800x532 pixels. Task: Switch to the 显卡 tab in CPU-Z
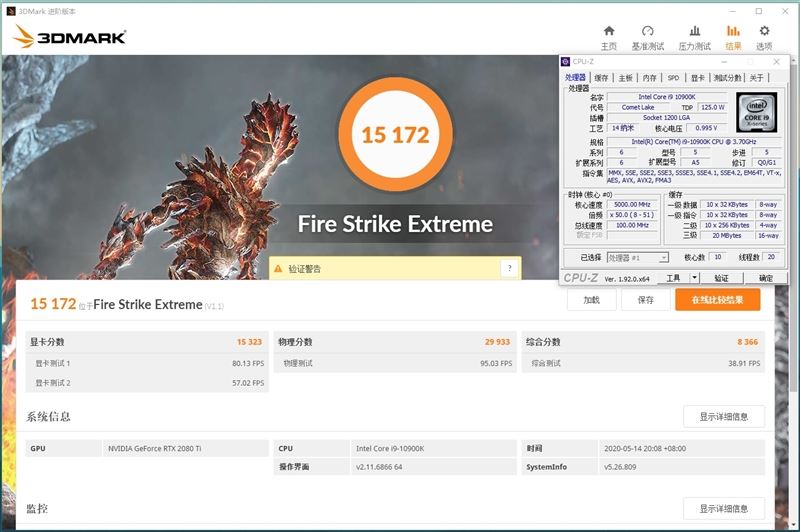pyautogui.click(x=697, y=78)
